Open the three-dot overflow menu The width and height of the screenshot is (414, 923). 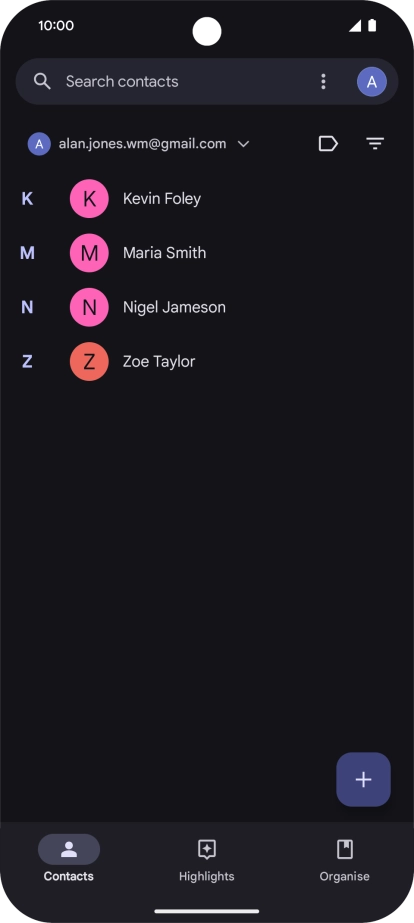tap(323, 81)
